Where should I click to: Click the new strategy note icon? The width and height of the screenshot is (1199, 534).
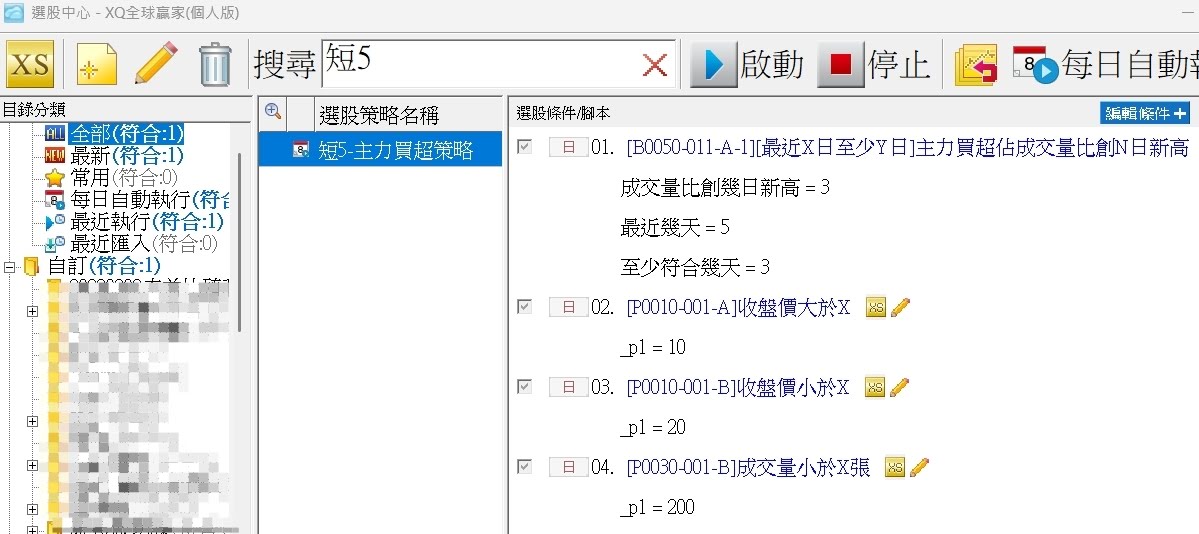[x=97, y=66]
